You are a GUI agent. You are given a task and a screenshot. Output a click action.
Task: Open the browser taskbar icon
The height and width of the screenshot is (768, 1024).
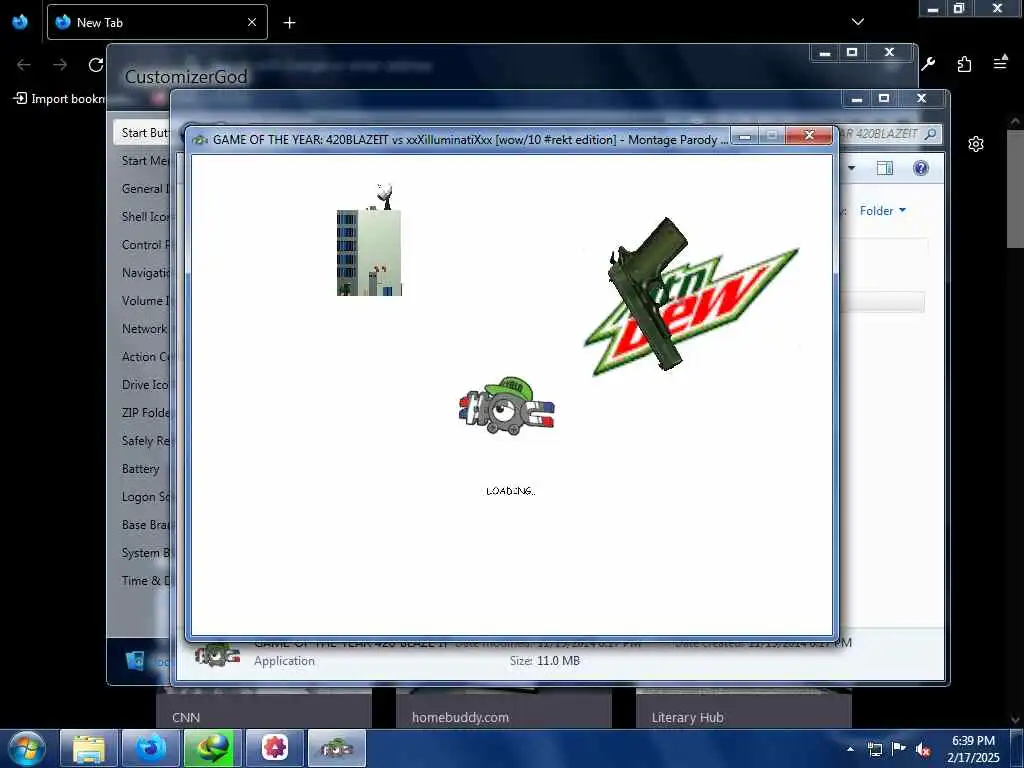151,748
